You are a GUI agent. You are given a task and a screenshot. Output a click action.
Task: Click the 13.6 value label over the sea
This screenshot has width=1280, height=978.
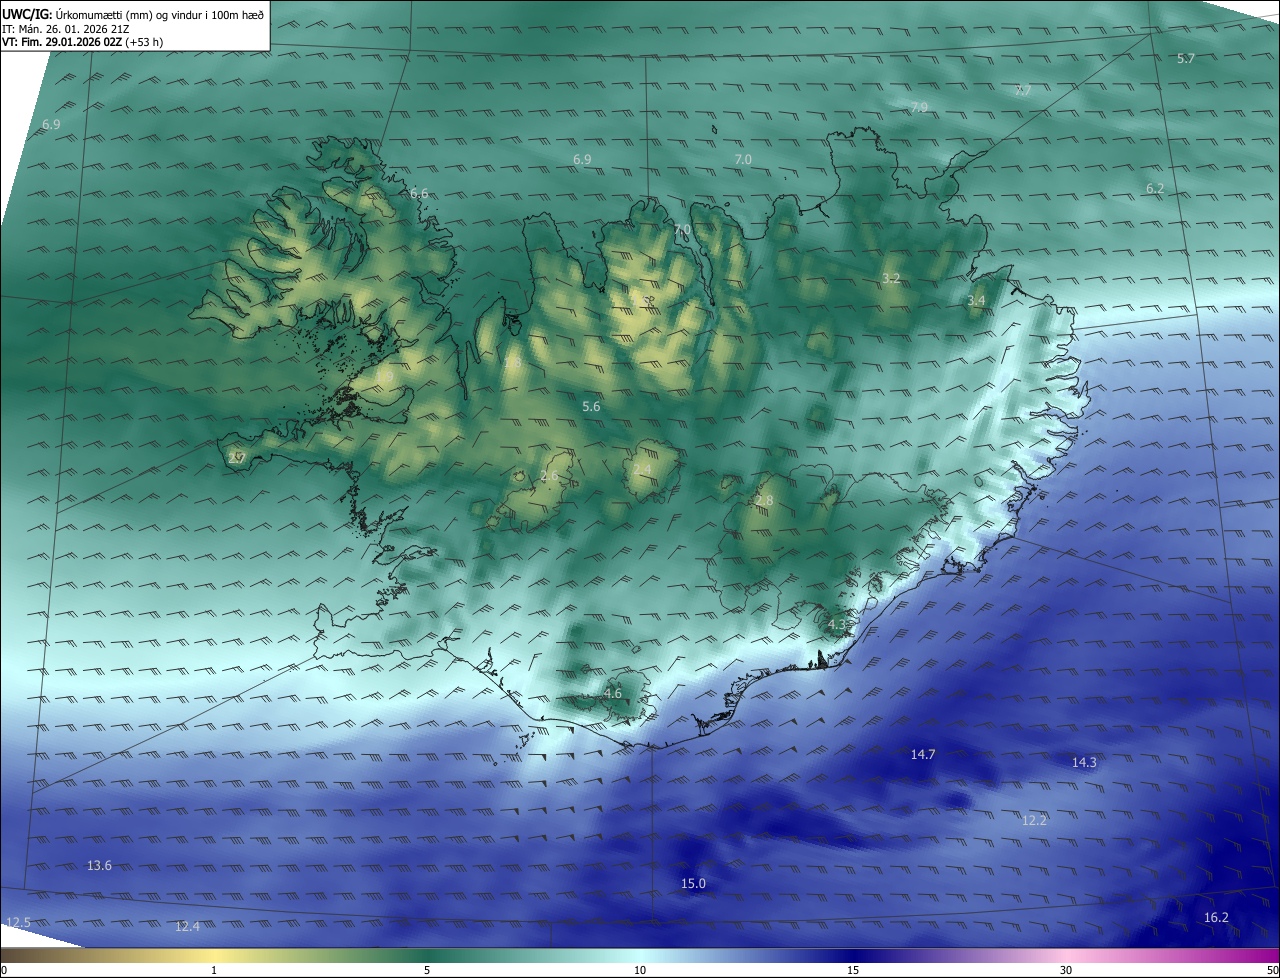tap(100, 866)
